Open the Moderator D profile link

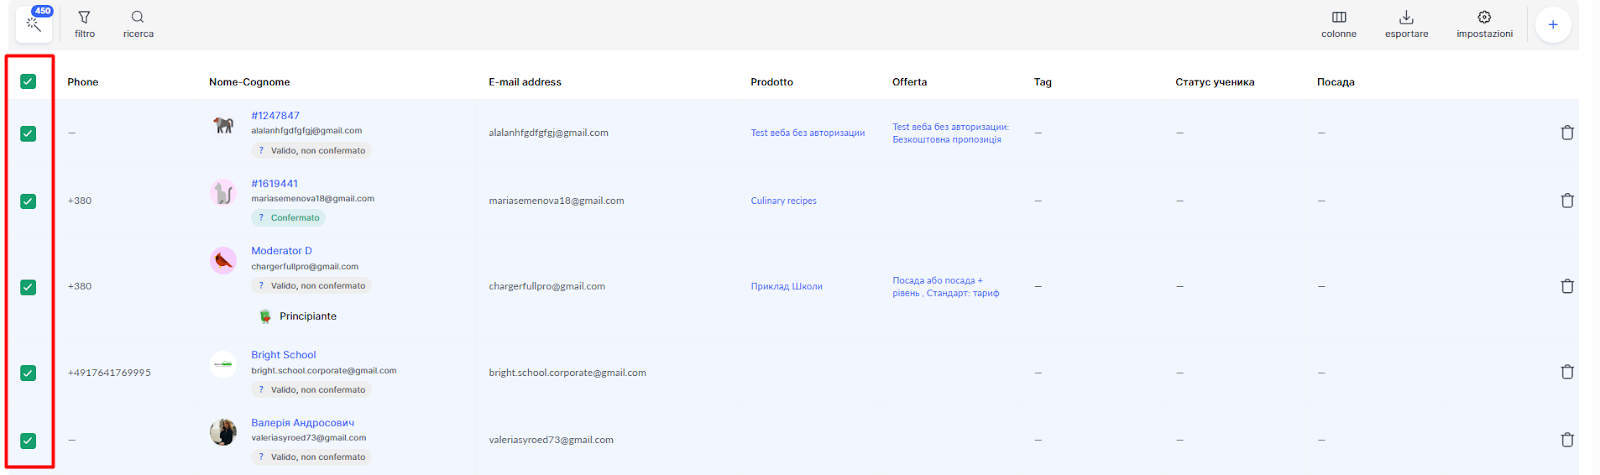click(x=281, y=251)
